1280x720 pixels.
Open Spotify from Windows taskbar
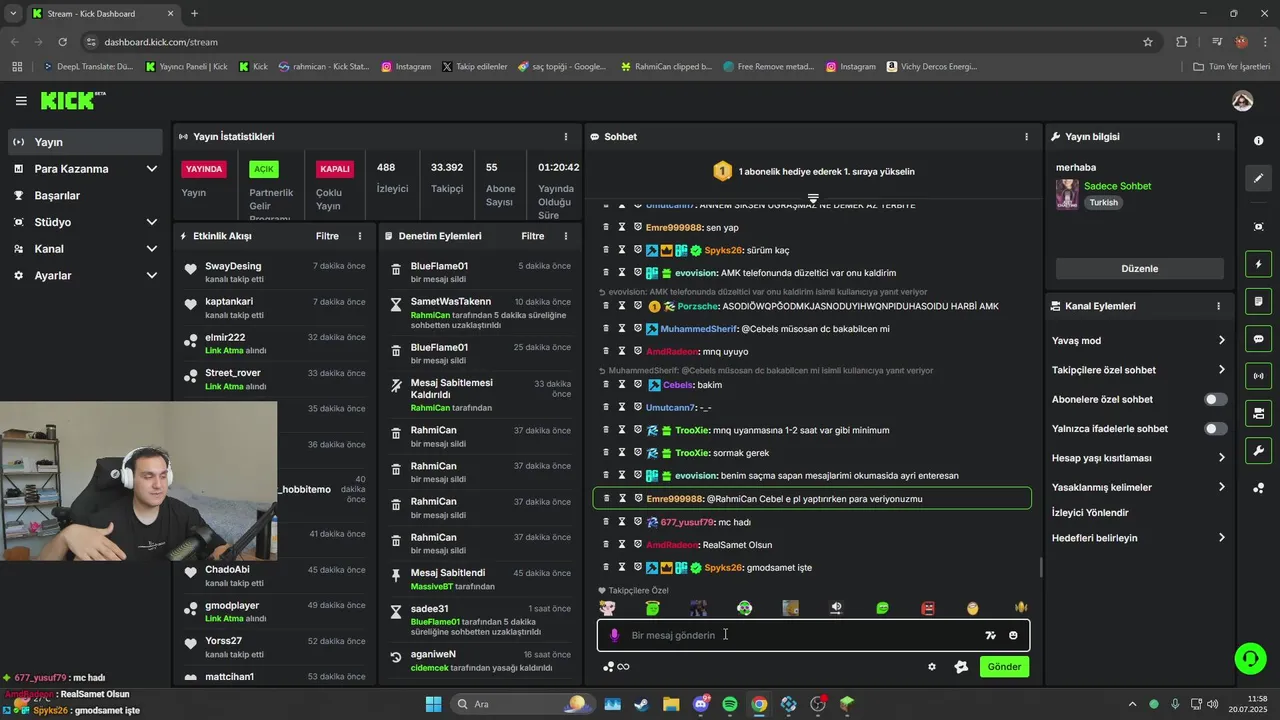coord(730,704)
